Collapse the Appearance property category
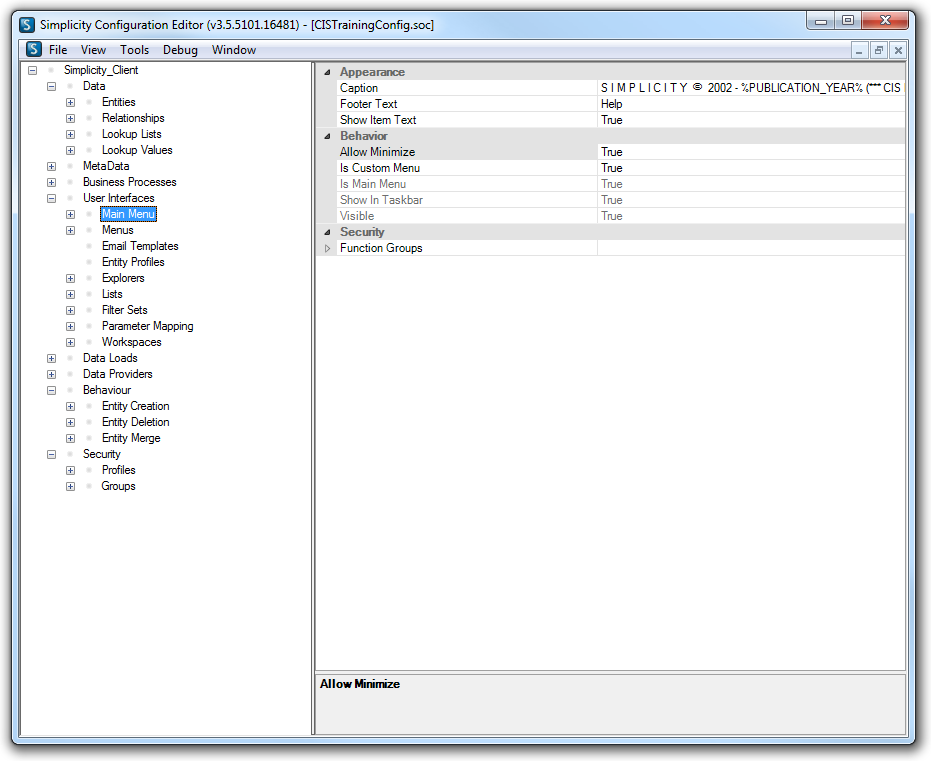 327,72
